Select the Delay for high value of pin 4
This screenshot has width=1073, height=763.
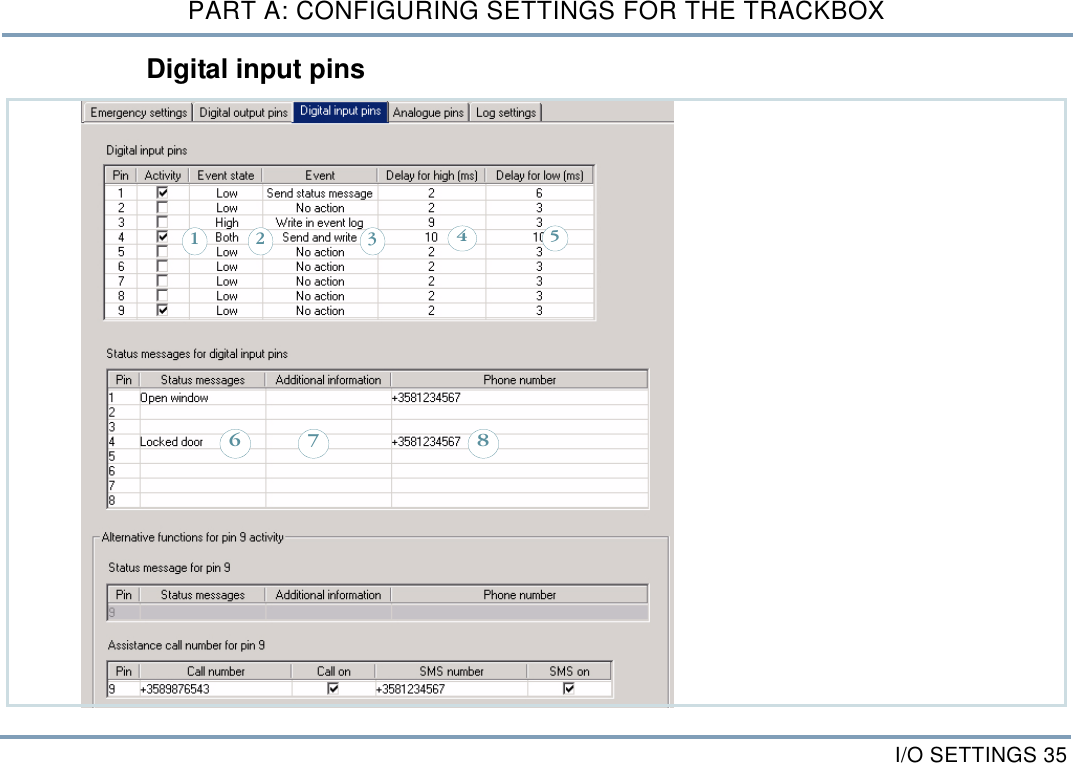[430, 237]
